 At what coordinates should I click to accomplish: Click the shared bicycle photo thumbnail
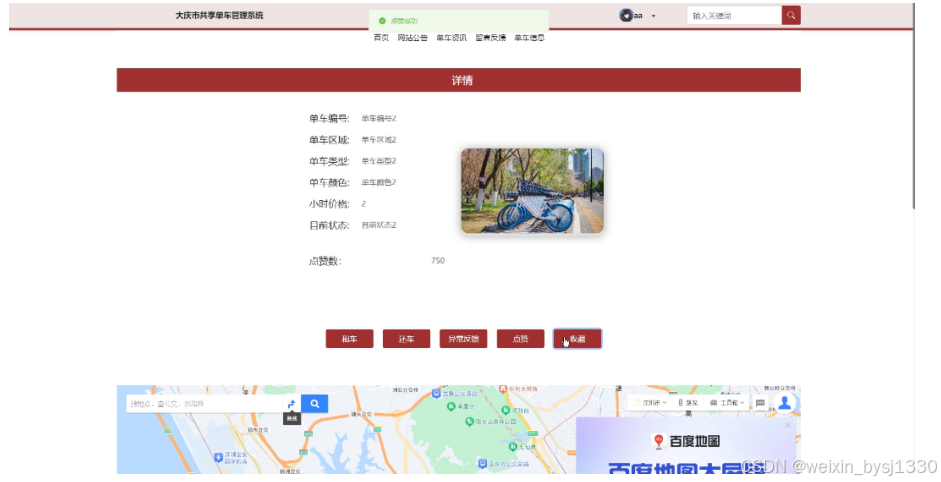532,191
